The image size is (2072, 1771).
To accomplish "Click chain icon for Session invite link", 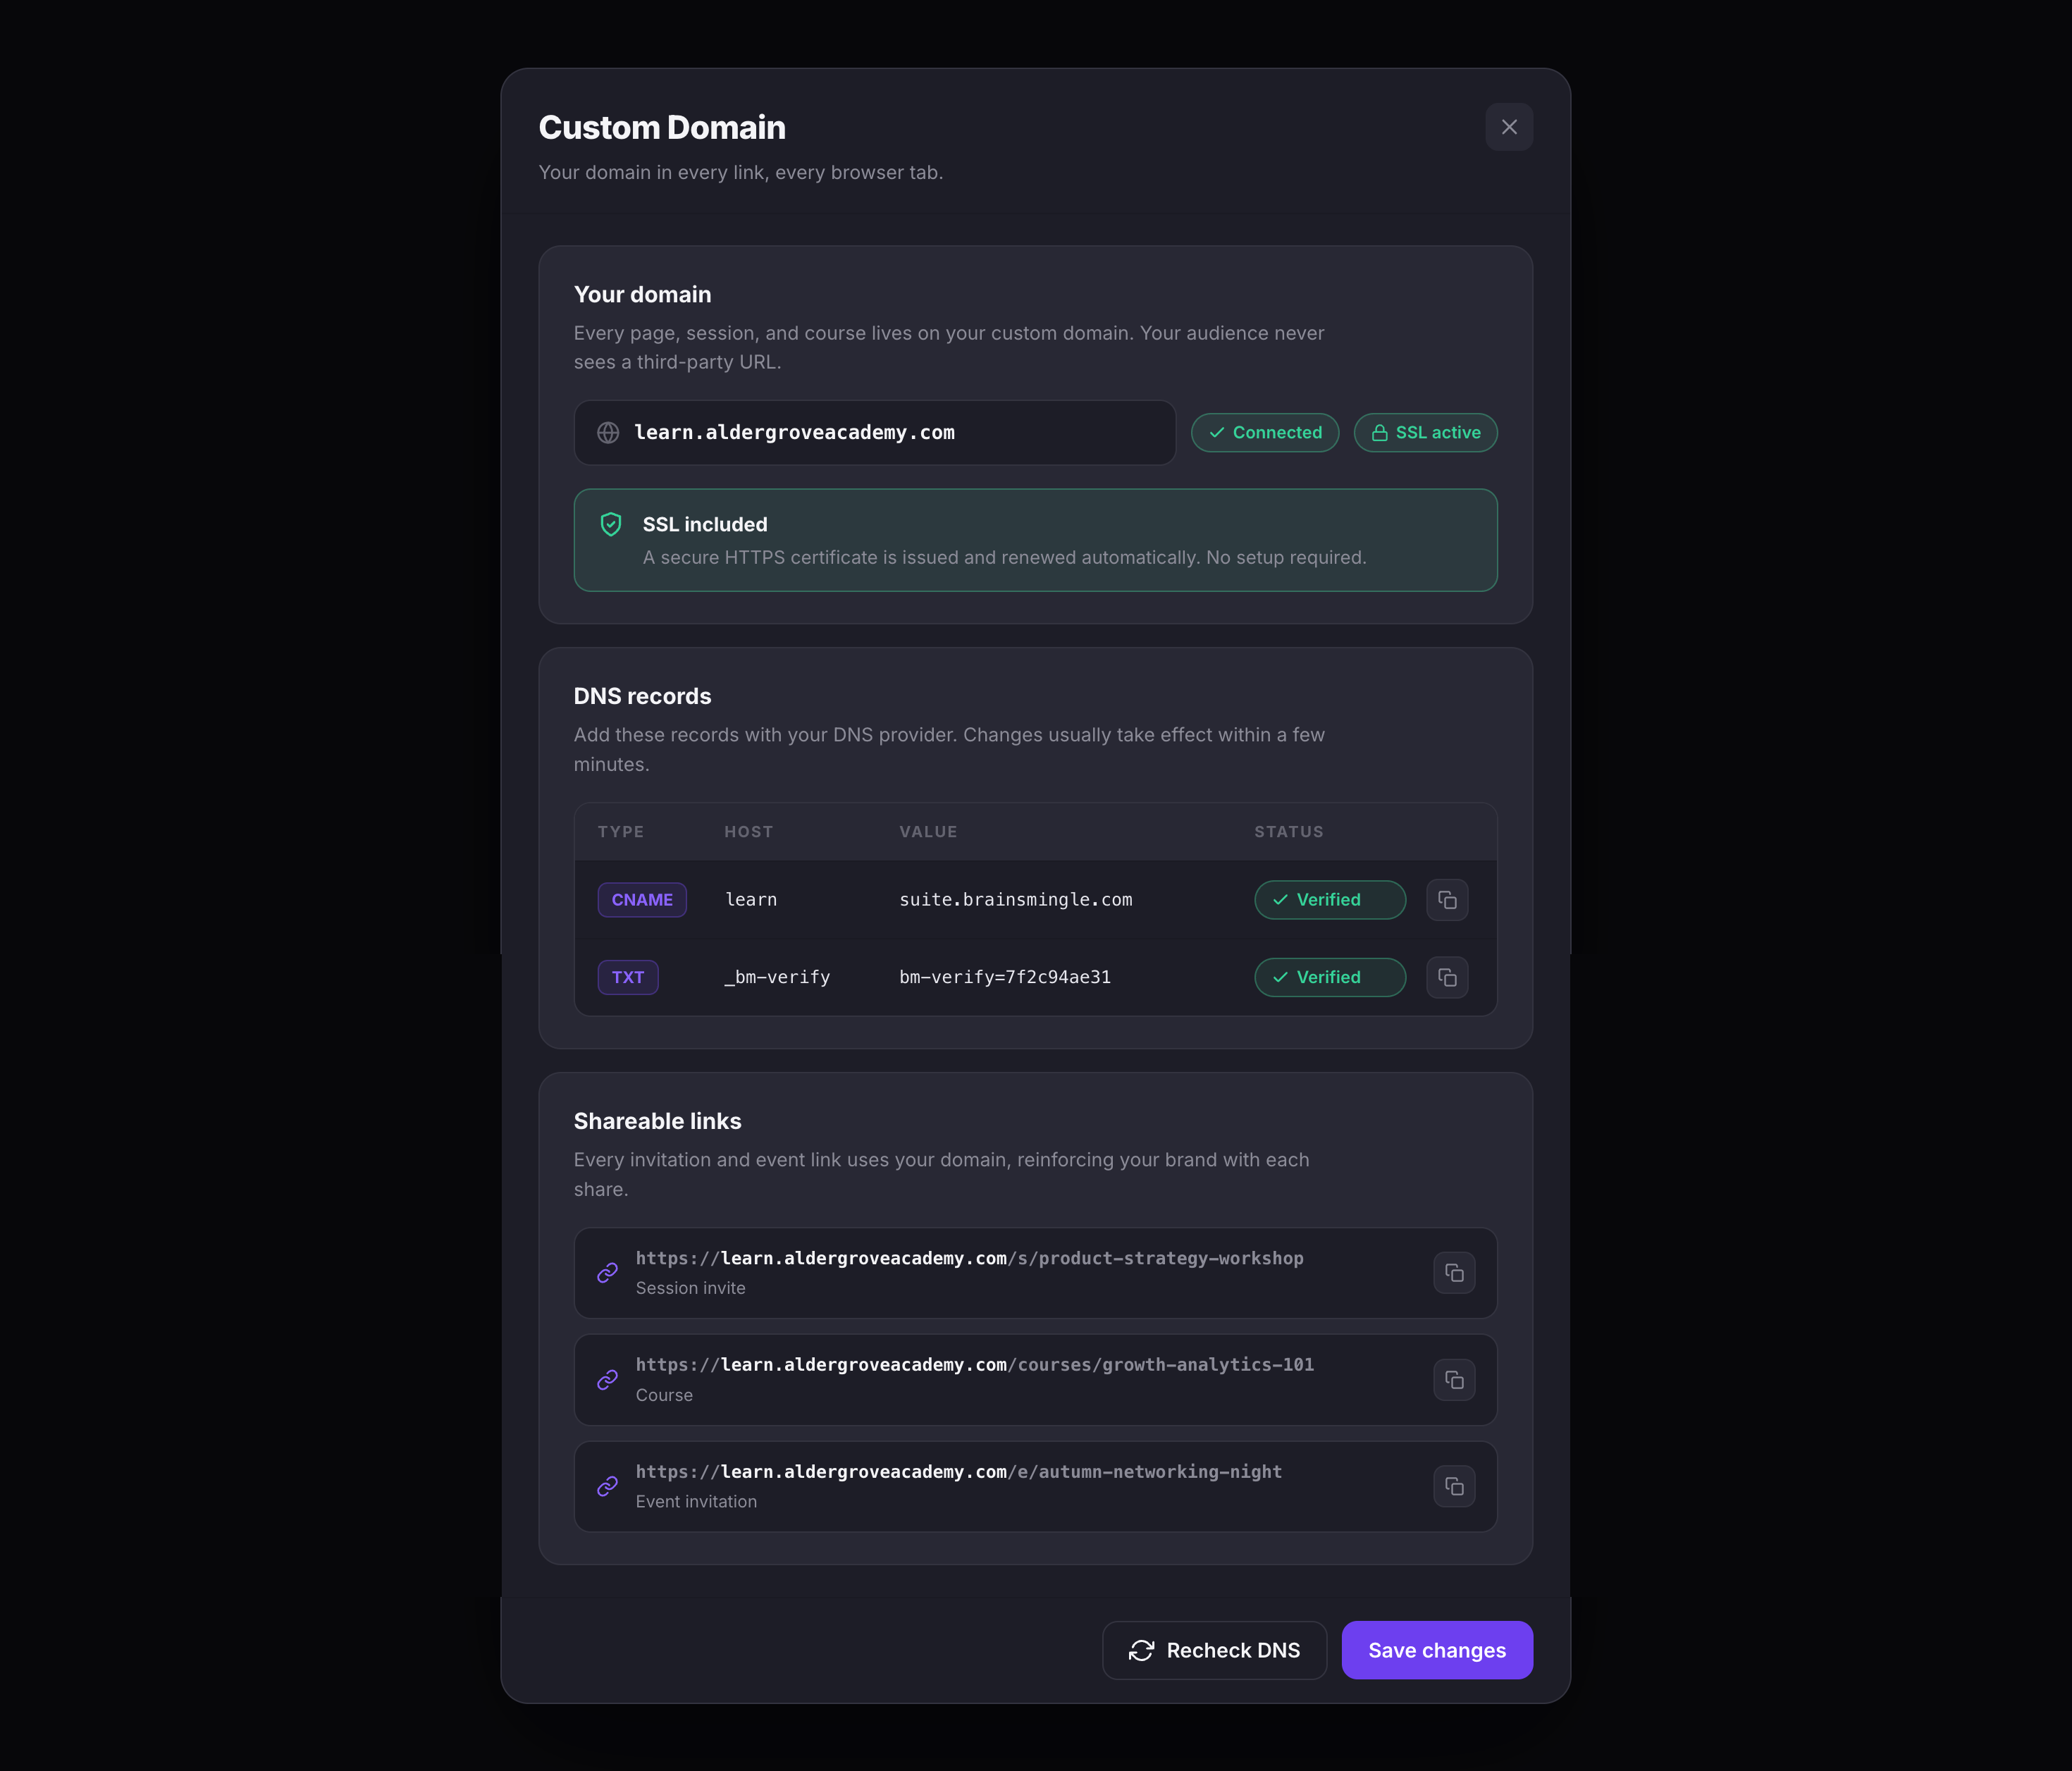I will pyautogui.click(x=607, y=1273).
